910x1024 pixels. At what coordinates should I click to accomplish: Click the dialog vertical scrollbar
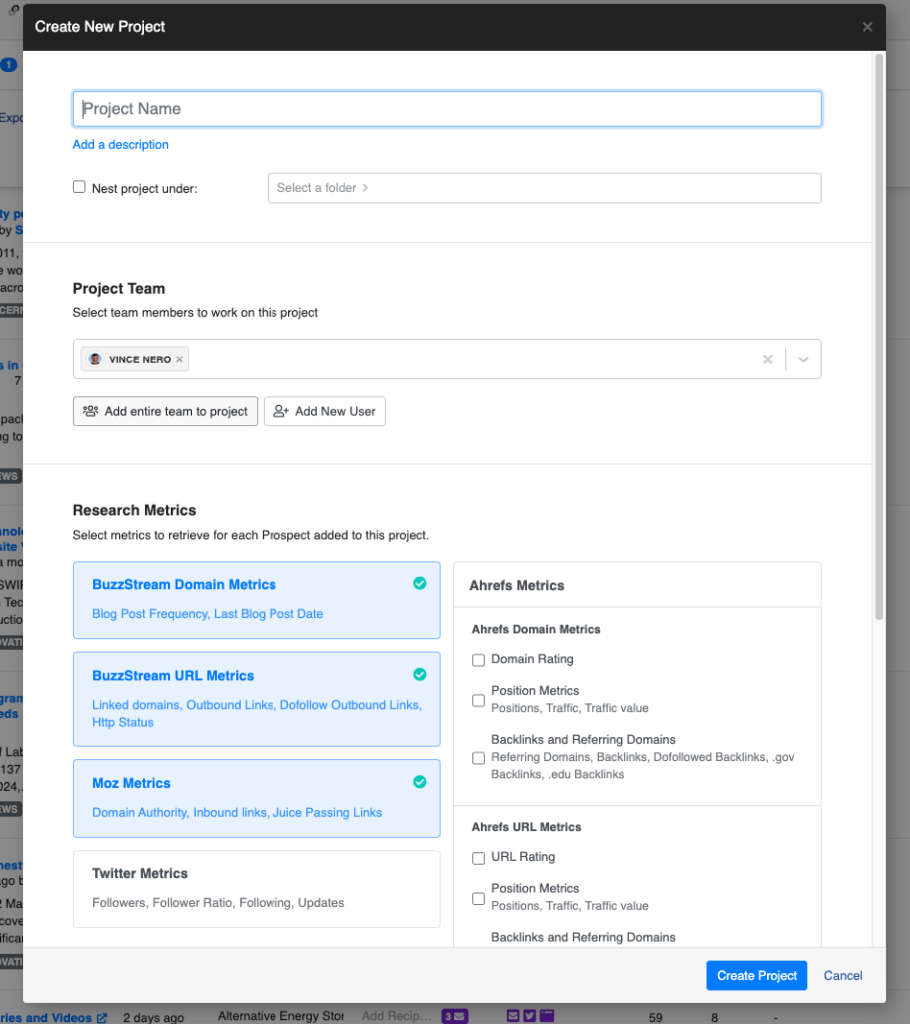click(879, 336)
